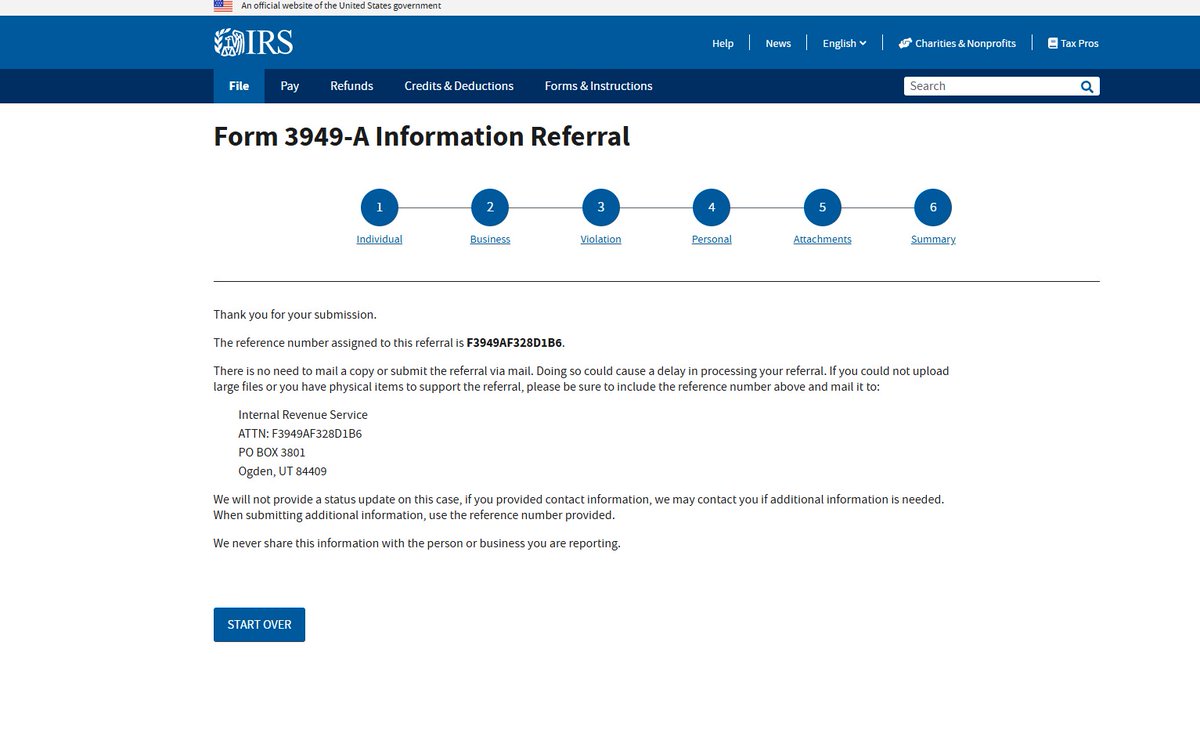The width and height of the screenshot is (1200, 754).
Task: Click the IRS logo
Action: [x=253, y=42]
